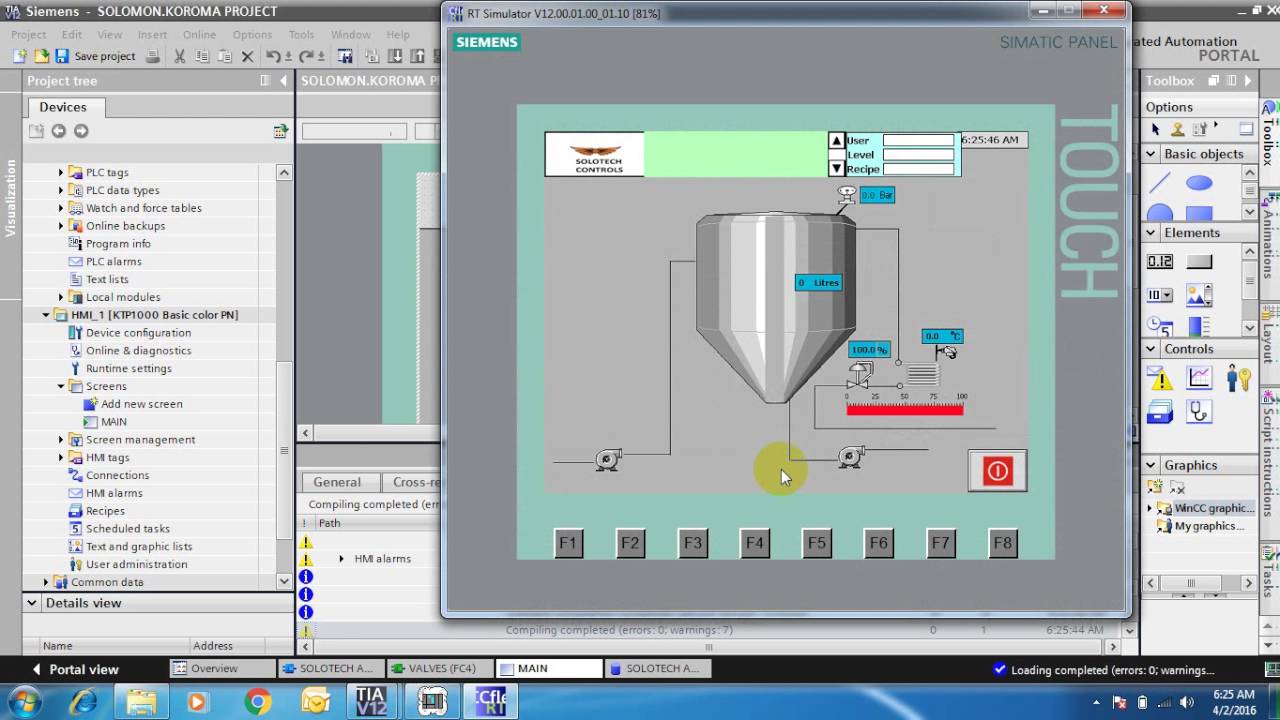Click the Redo arrow icon
Screen dimensions: 1280x720
pos(307,56)
